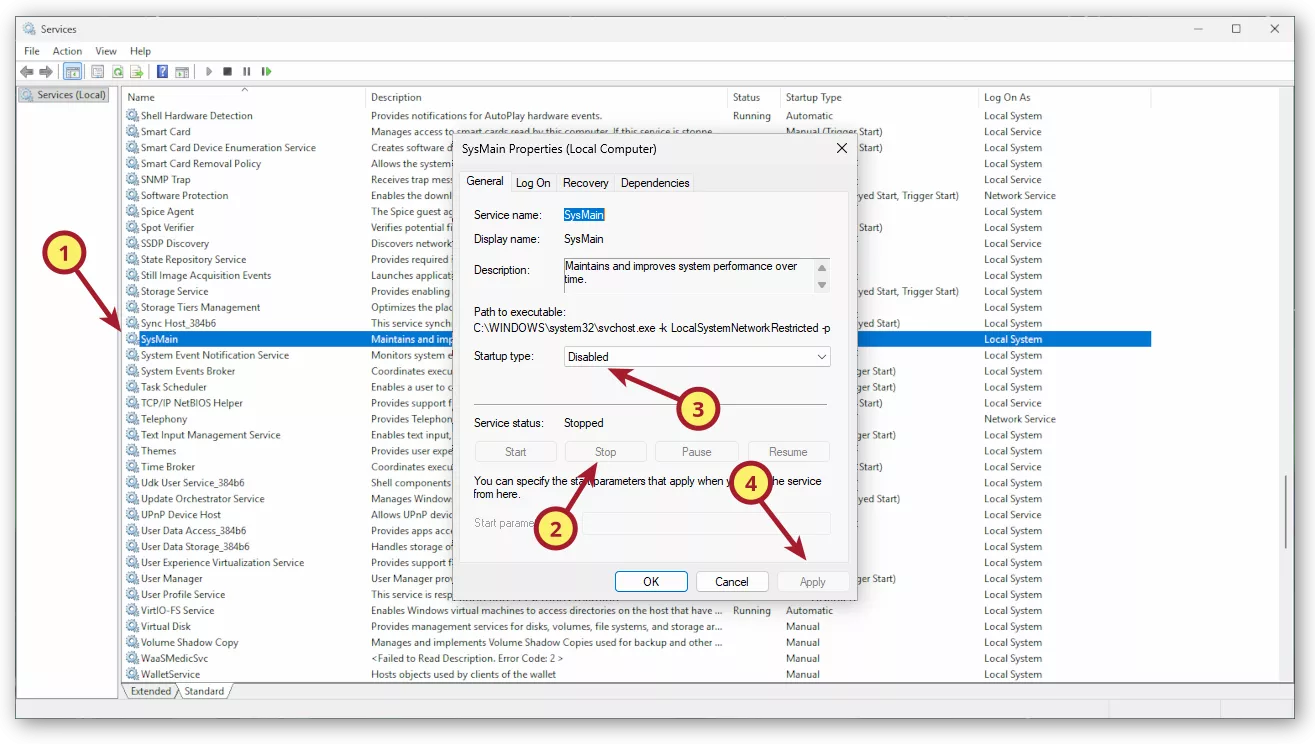
Task: Click the Show/Hide Console Tree icon
Action: tap(73, 71)
